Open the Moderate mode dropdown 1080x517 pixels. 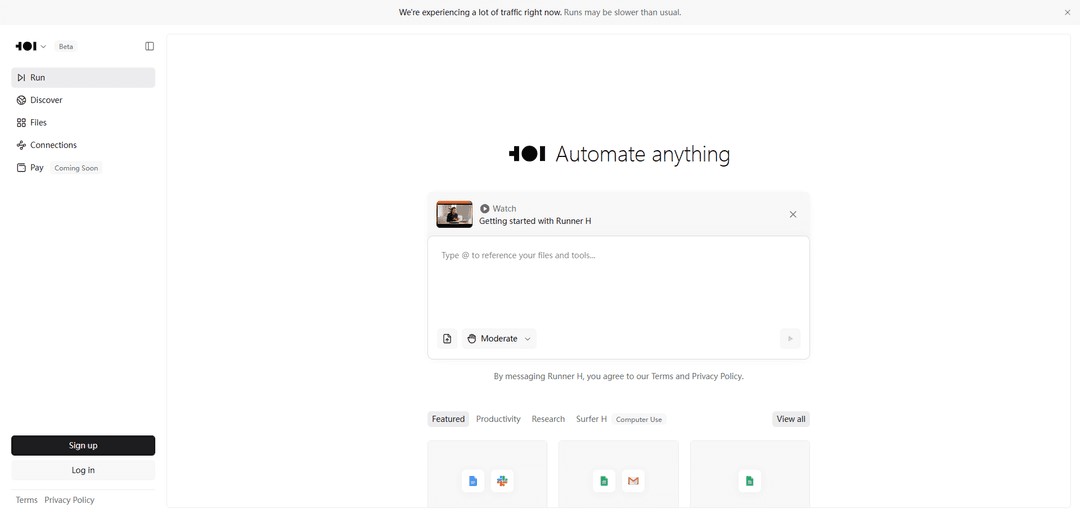pos(499,339)
